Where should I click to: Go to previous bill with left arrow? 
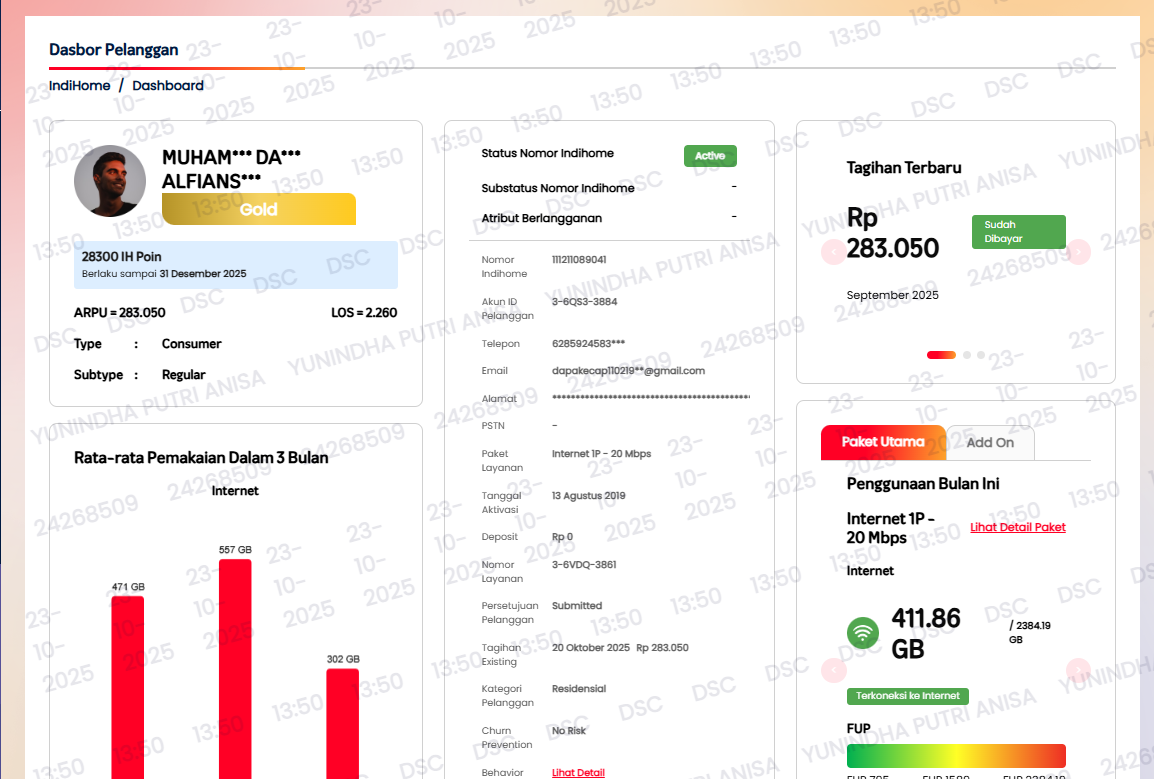833,252
